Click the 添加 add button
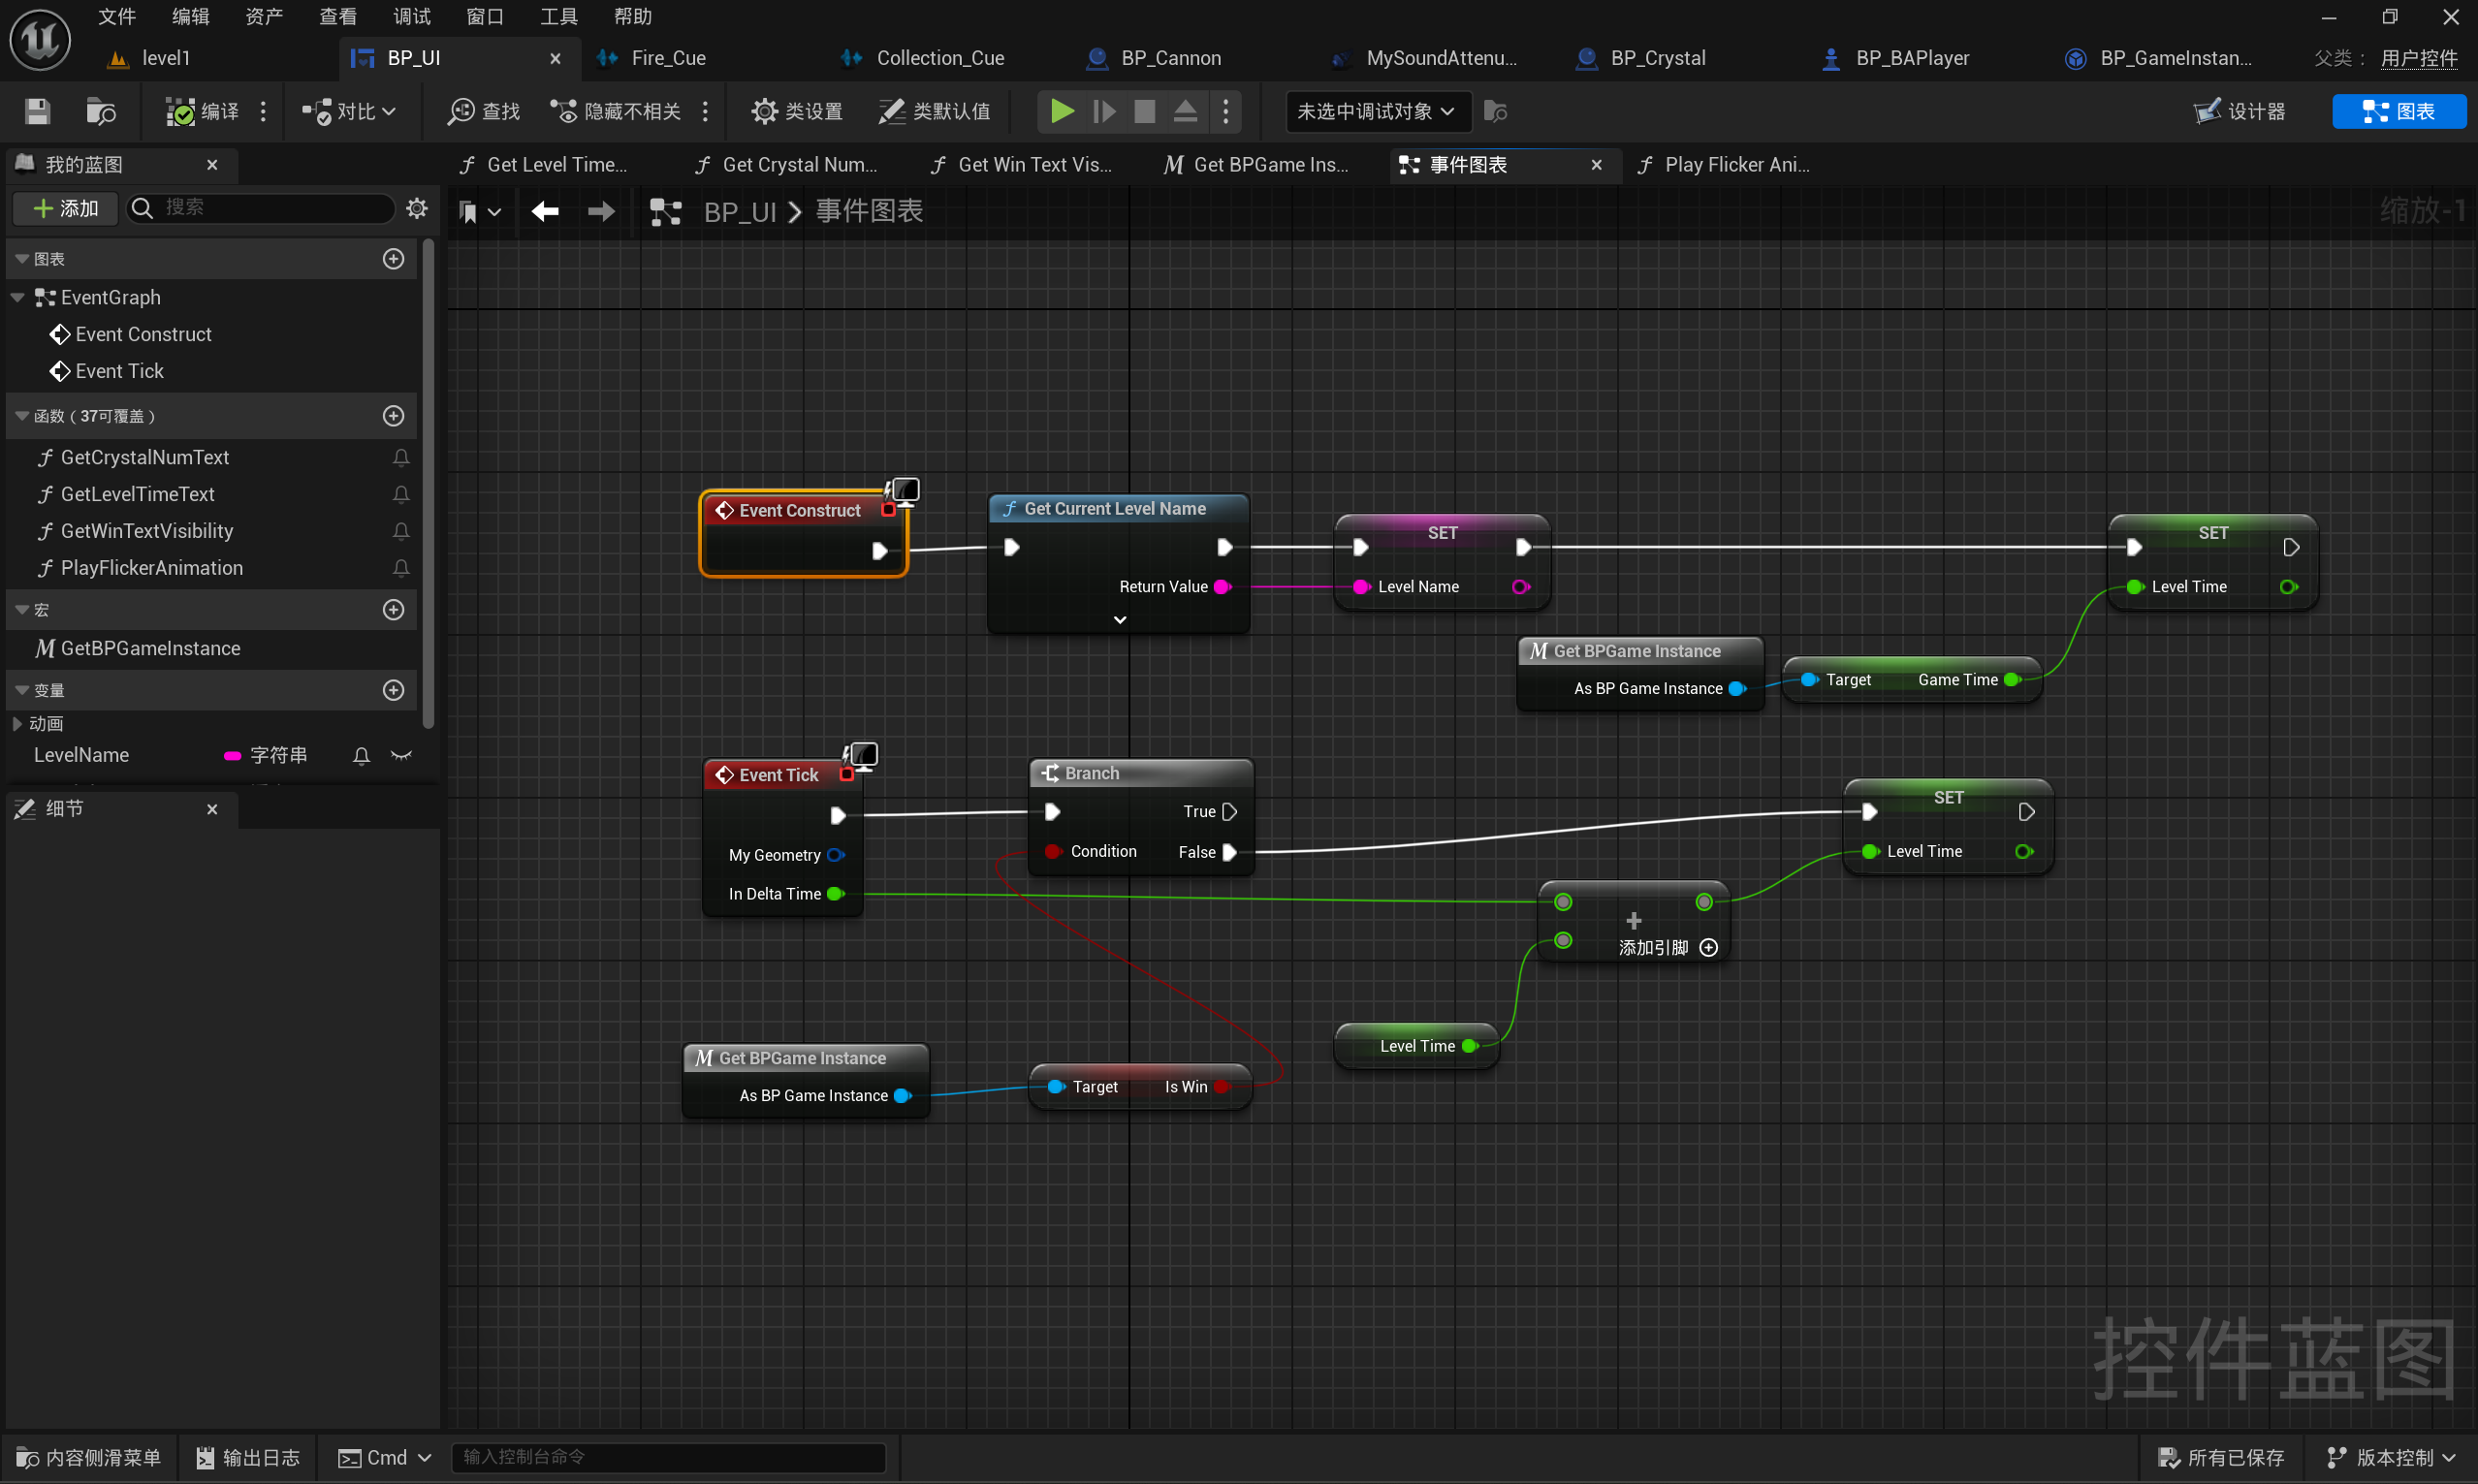Image resolution: width=2478 pixels, height=1484 pixels. click(x=66, y=208)
